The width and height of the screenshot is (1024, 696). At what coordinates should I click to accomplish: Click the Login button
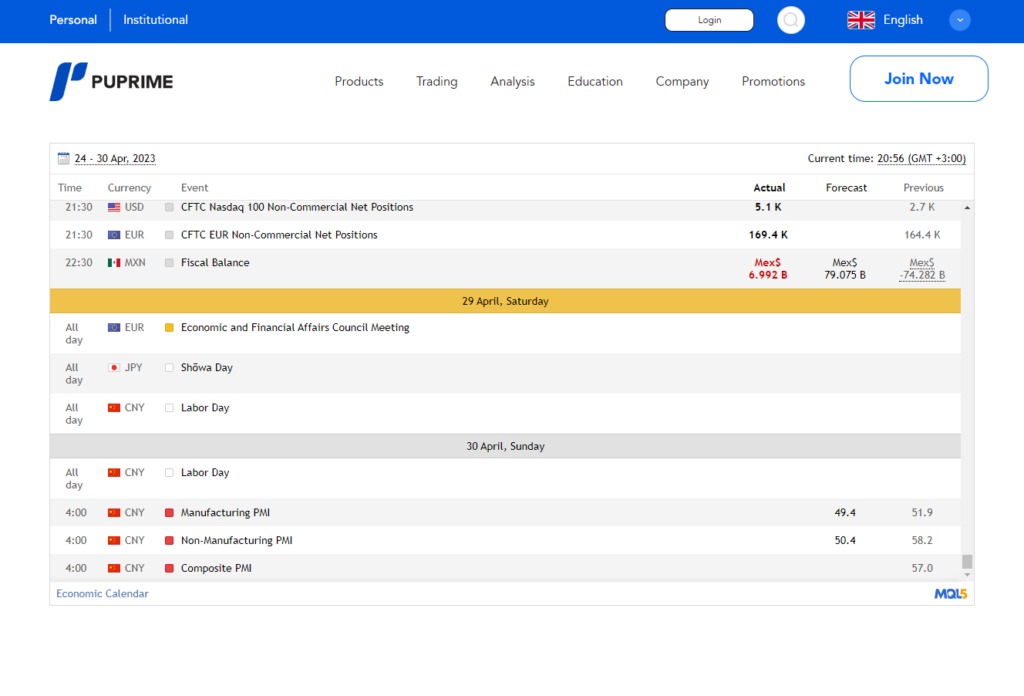[x=709, y=20]
